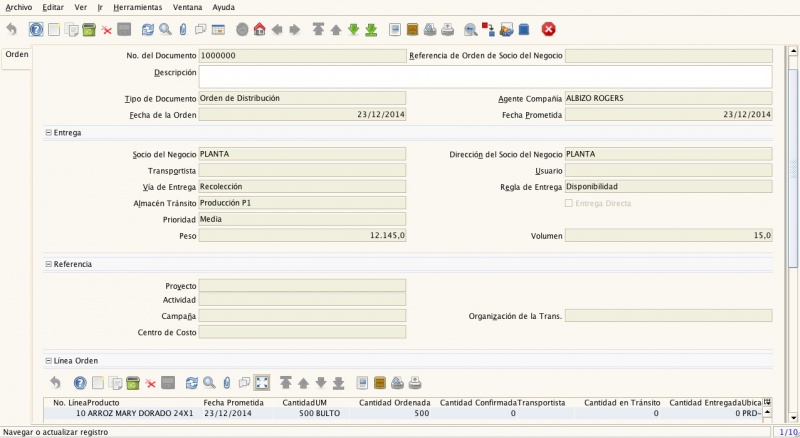Select the Orden tab on left

(17, 54)
